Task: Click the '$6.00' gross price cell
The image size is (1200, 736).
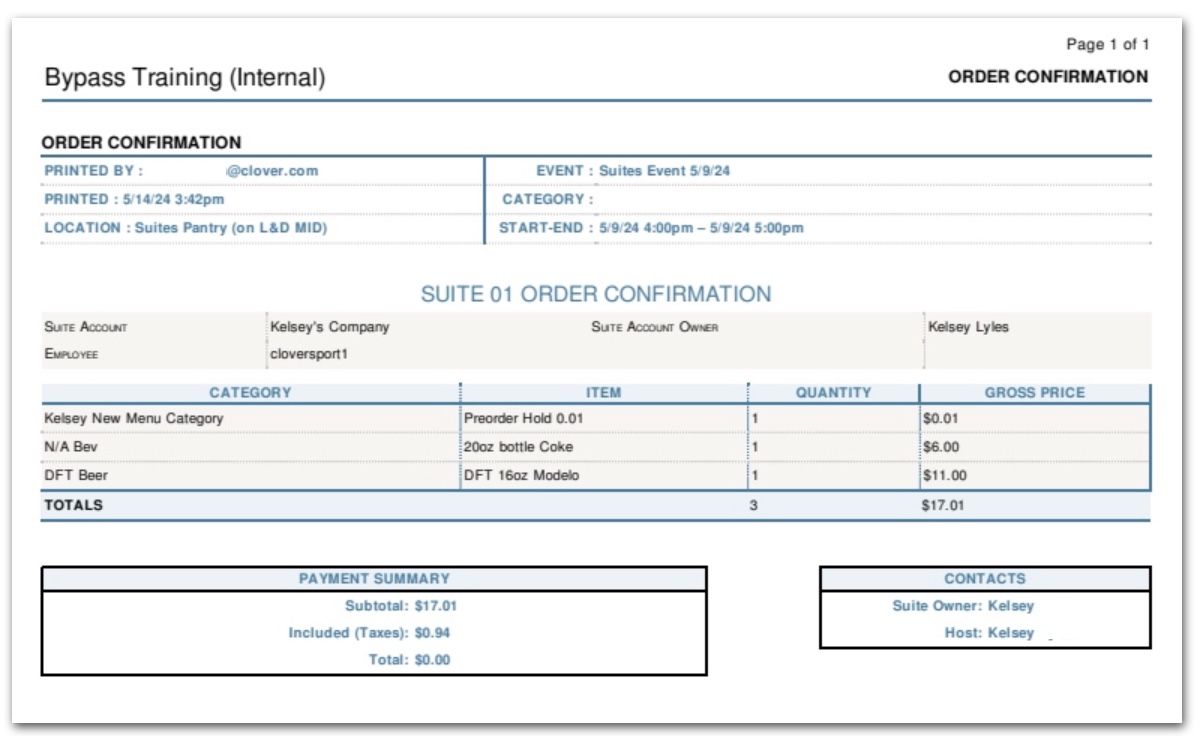Action: [x=1035, y=447]
